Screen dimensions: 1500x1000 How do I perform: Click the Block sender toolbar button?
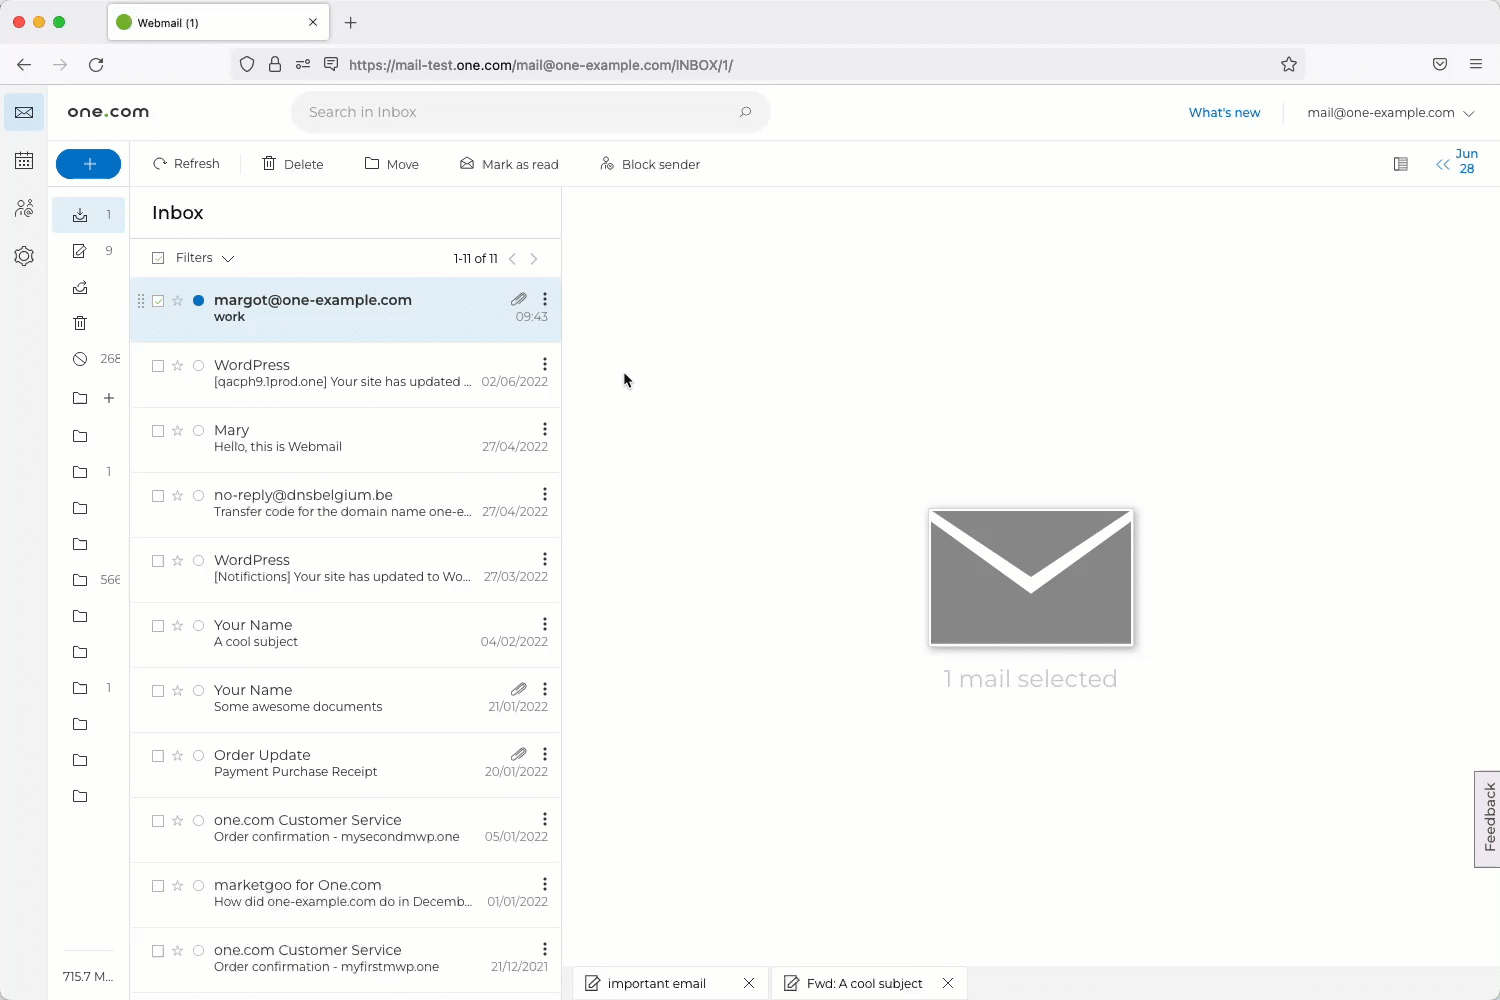click(x=649, y=163)
